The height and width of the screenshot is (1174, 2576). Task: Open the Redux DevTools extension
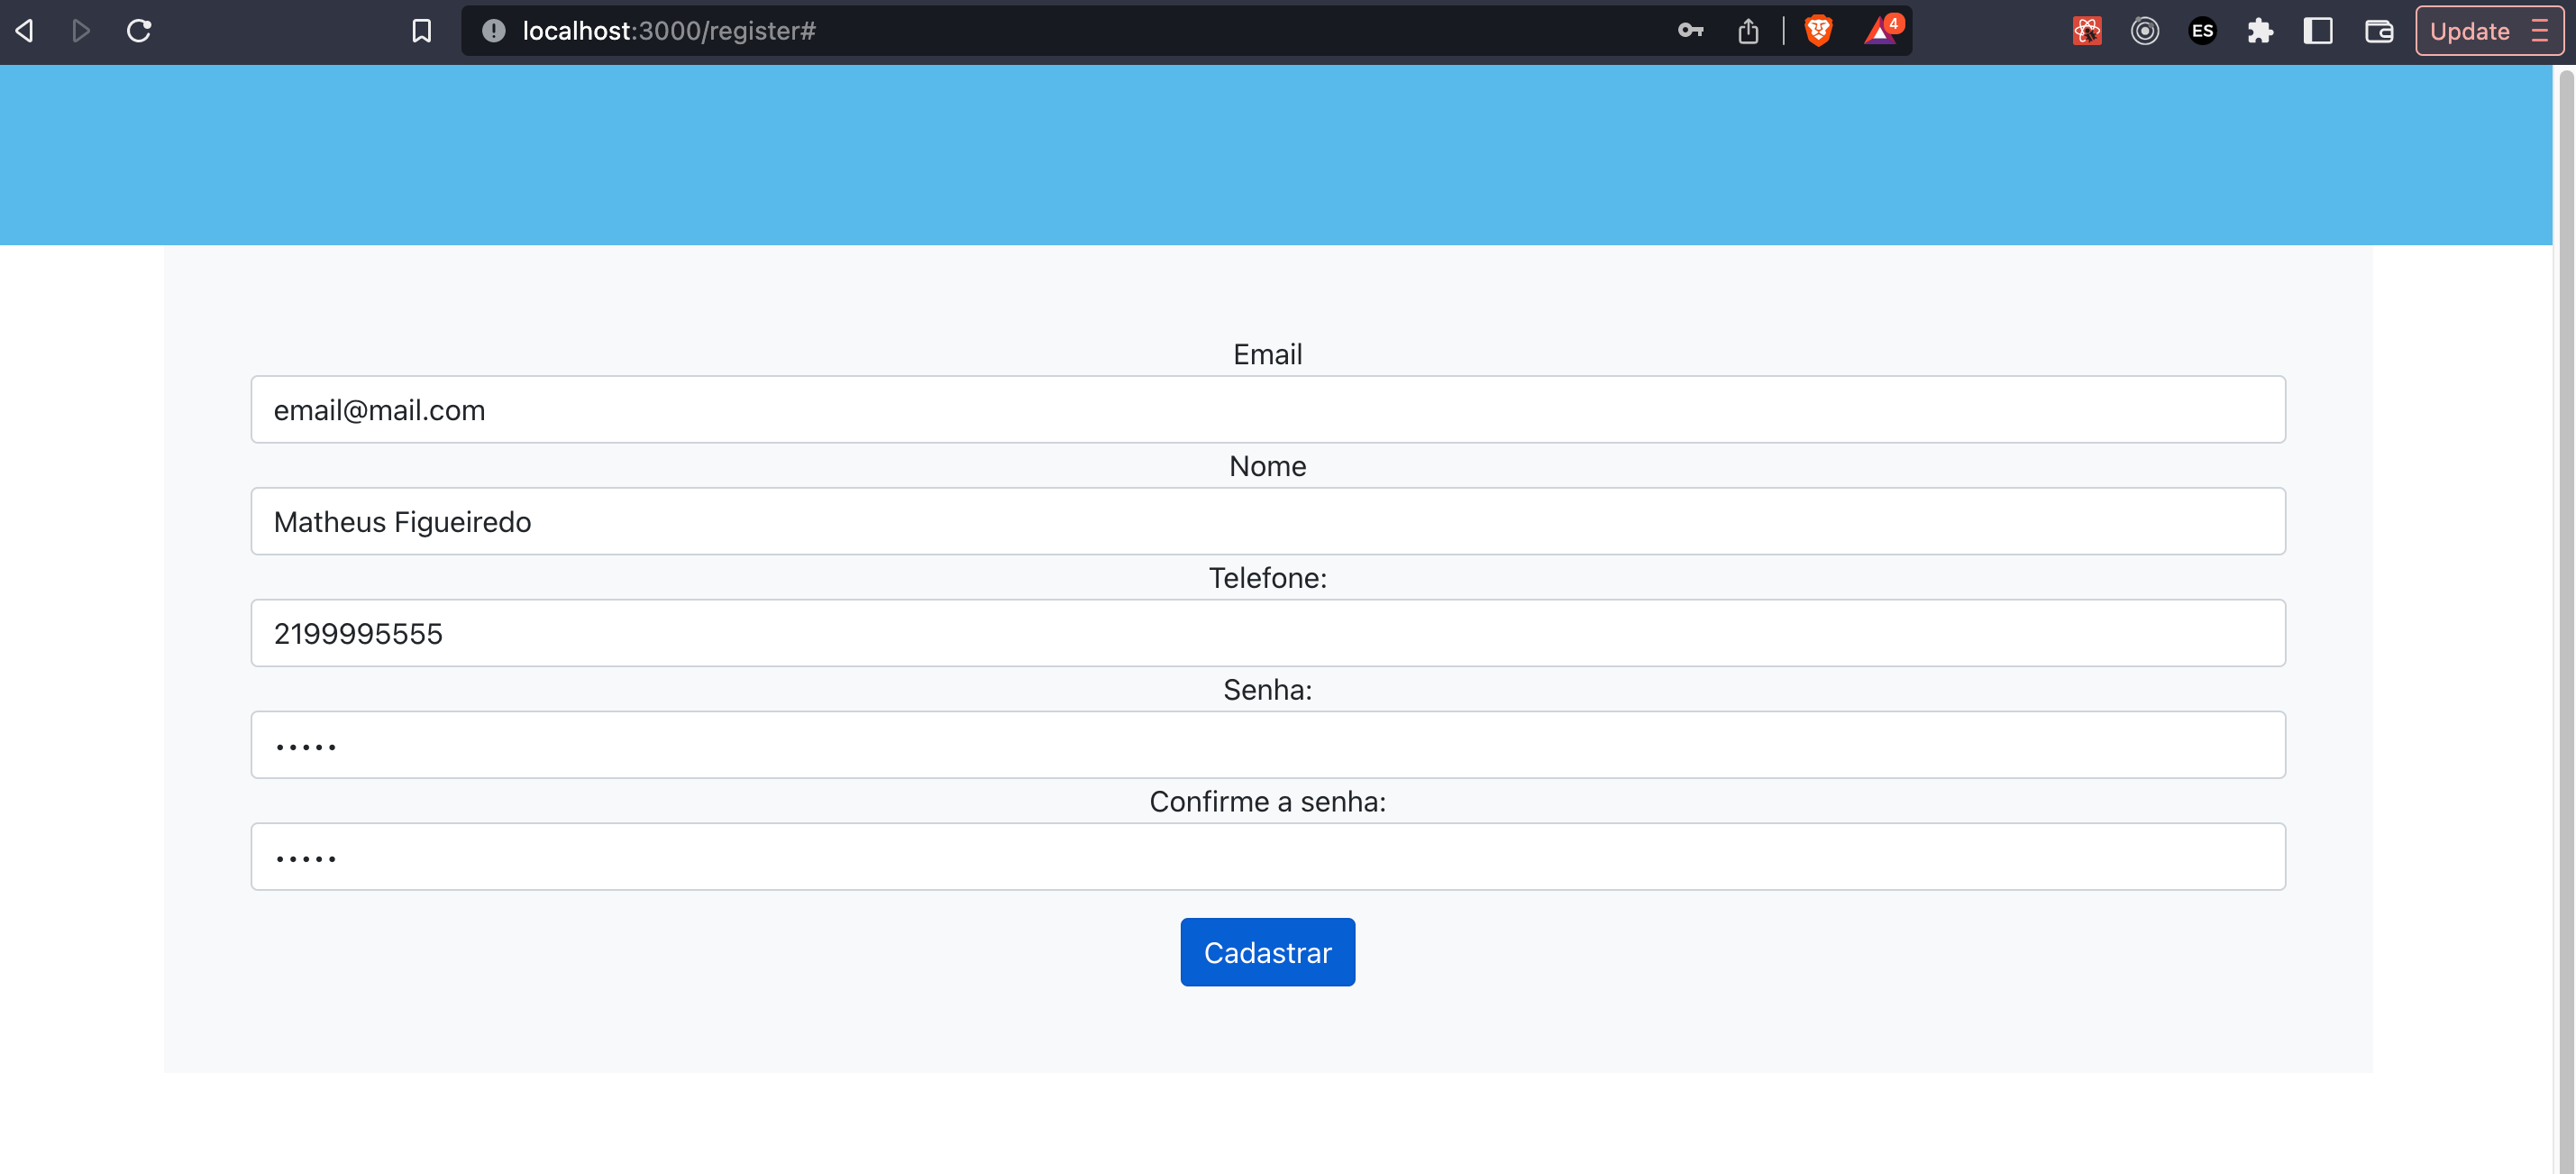pyautogui.click(x=2145, y=31)
